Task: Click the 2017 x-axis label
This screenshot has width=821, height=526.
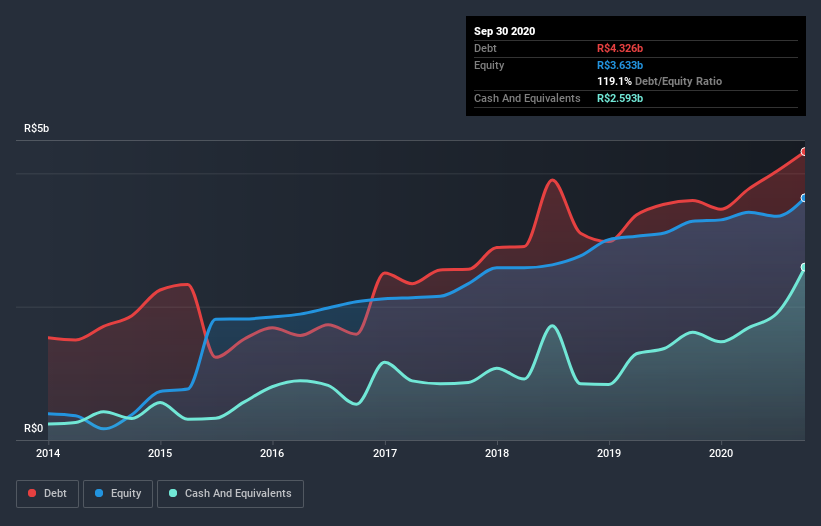Action: click(x=385, y=453)
